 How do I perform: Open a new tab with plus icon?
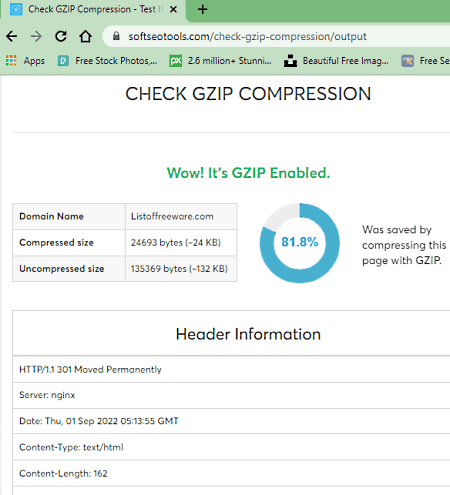pyautogui.click(x=202, y=9)
